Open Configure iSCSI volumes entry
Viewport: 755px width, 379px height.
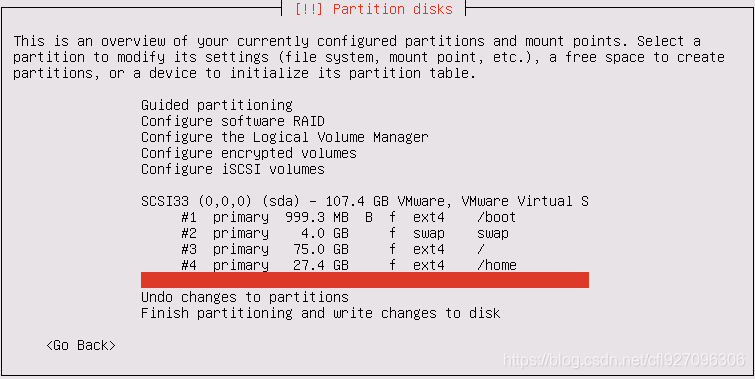tap(233, 169)
